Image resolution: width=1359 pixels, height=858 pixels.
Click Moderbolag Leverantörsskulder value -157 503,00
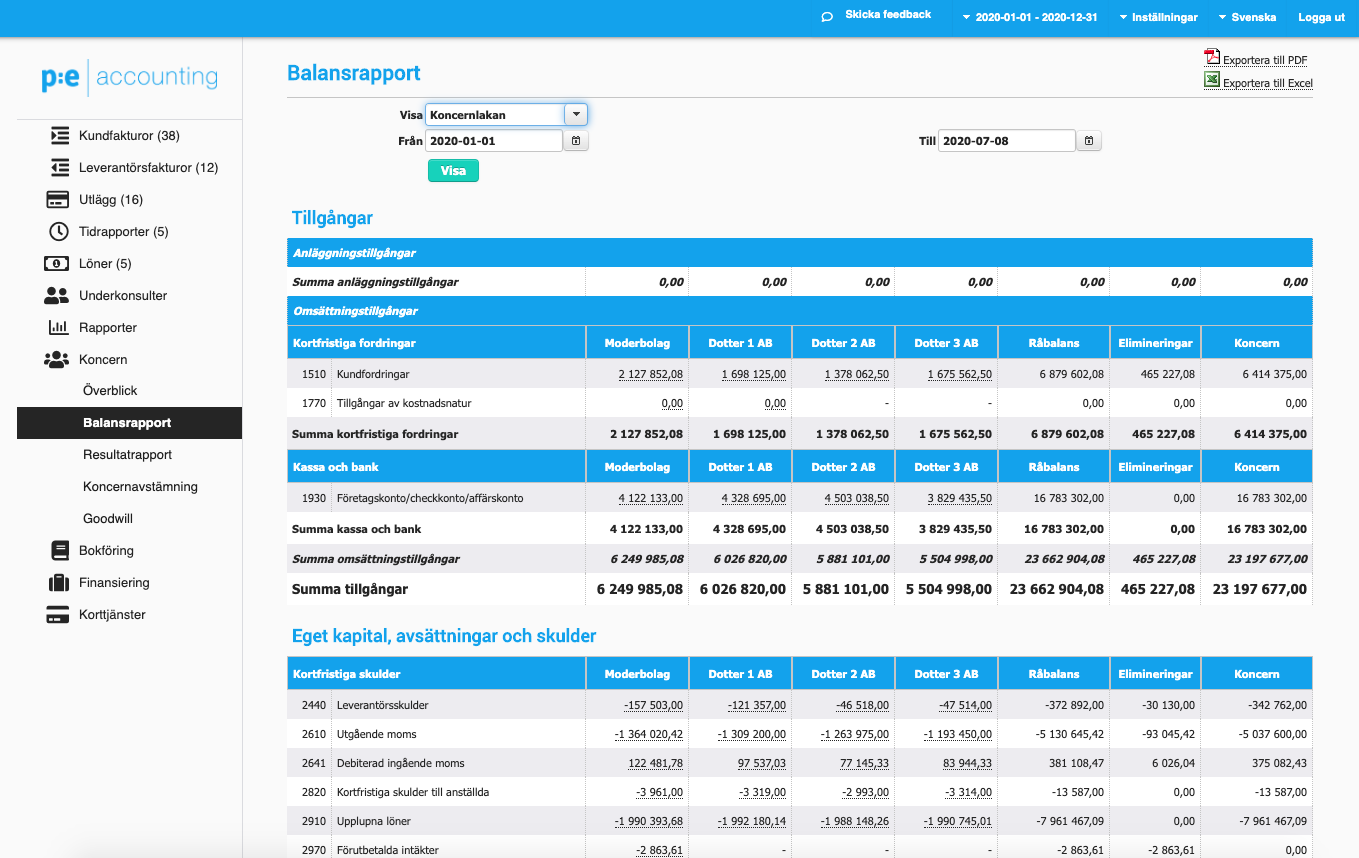[x=653, y=705]
